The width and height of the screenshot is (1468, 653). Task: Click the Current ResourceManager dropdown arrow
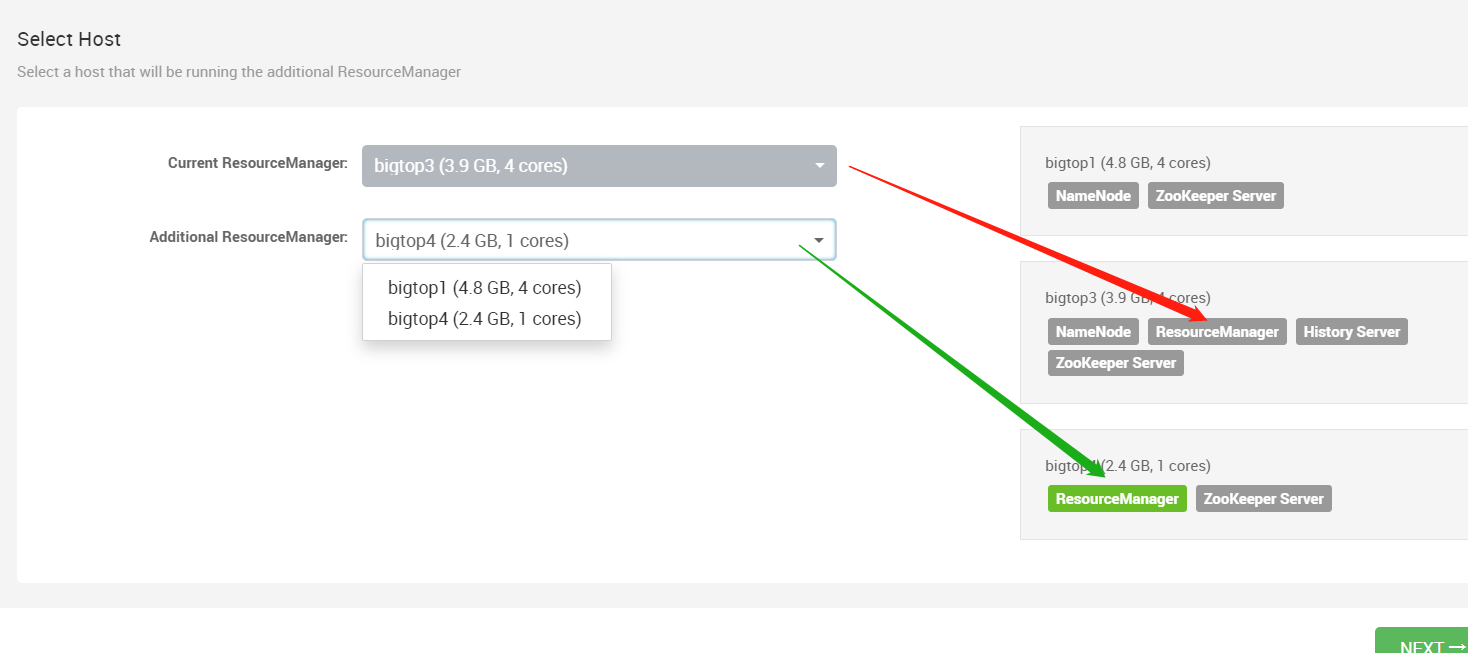point(820,166)
